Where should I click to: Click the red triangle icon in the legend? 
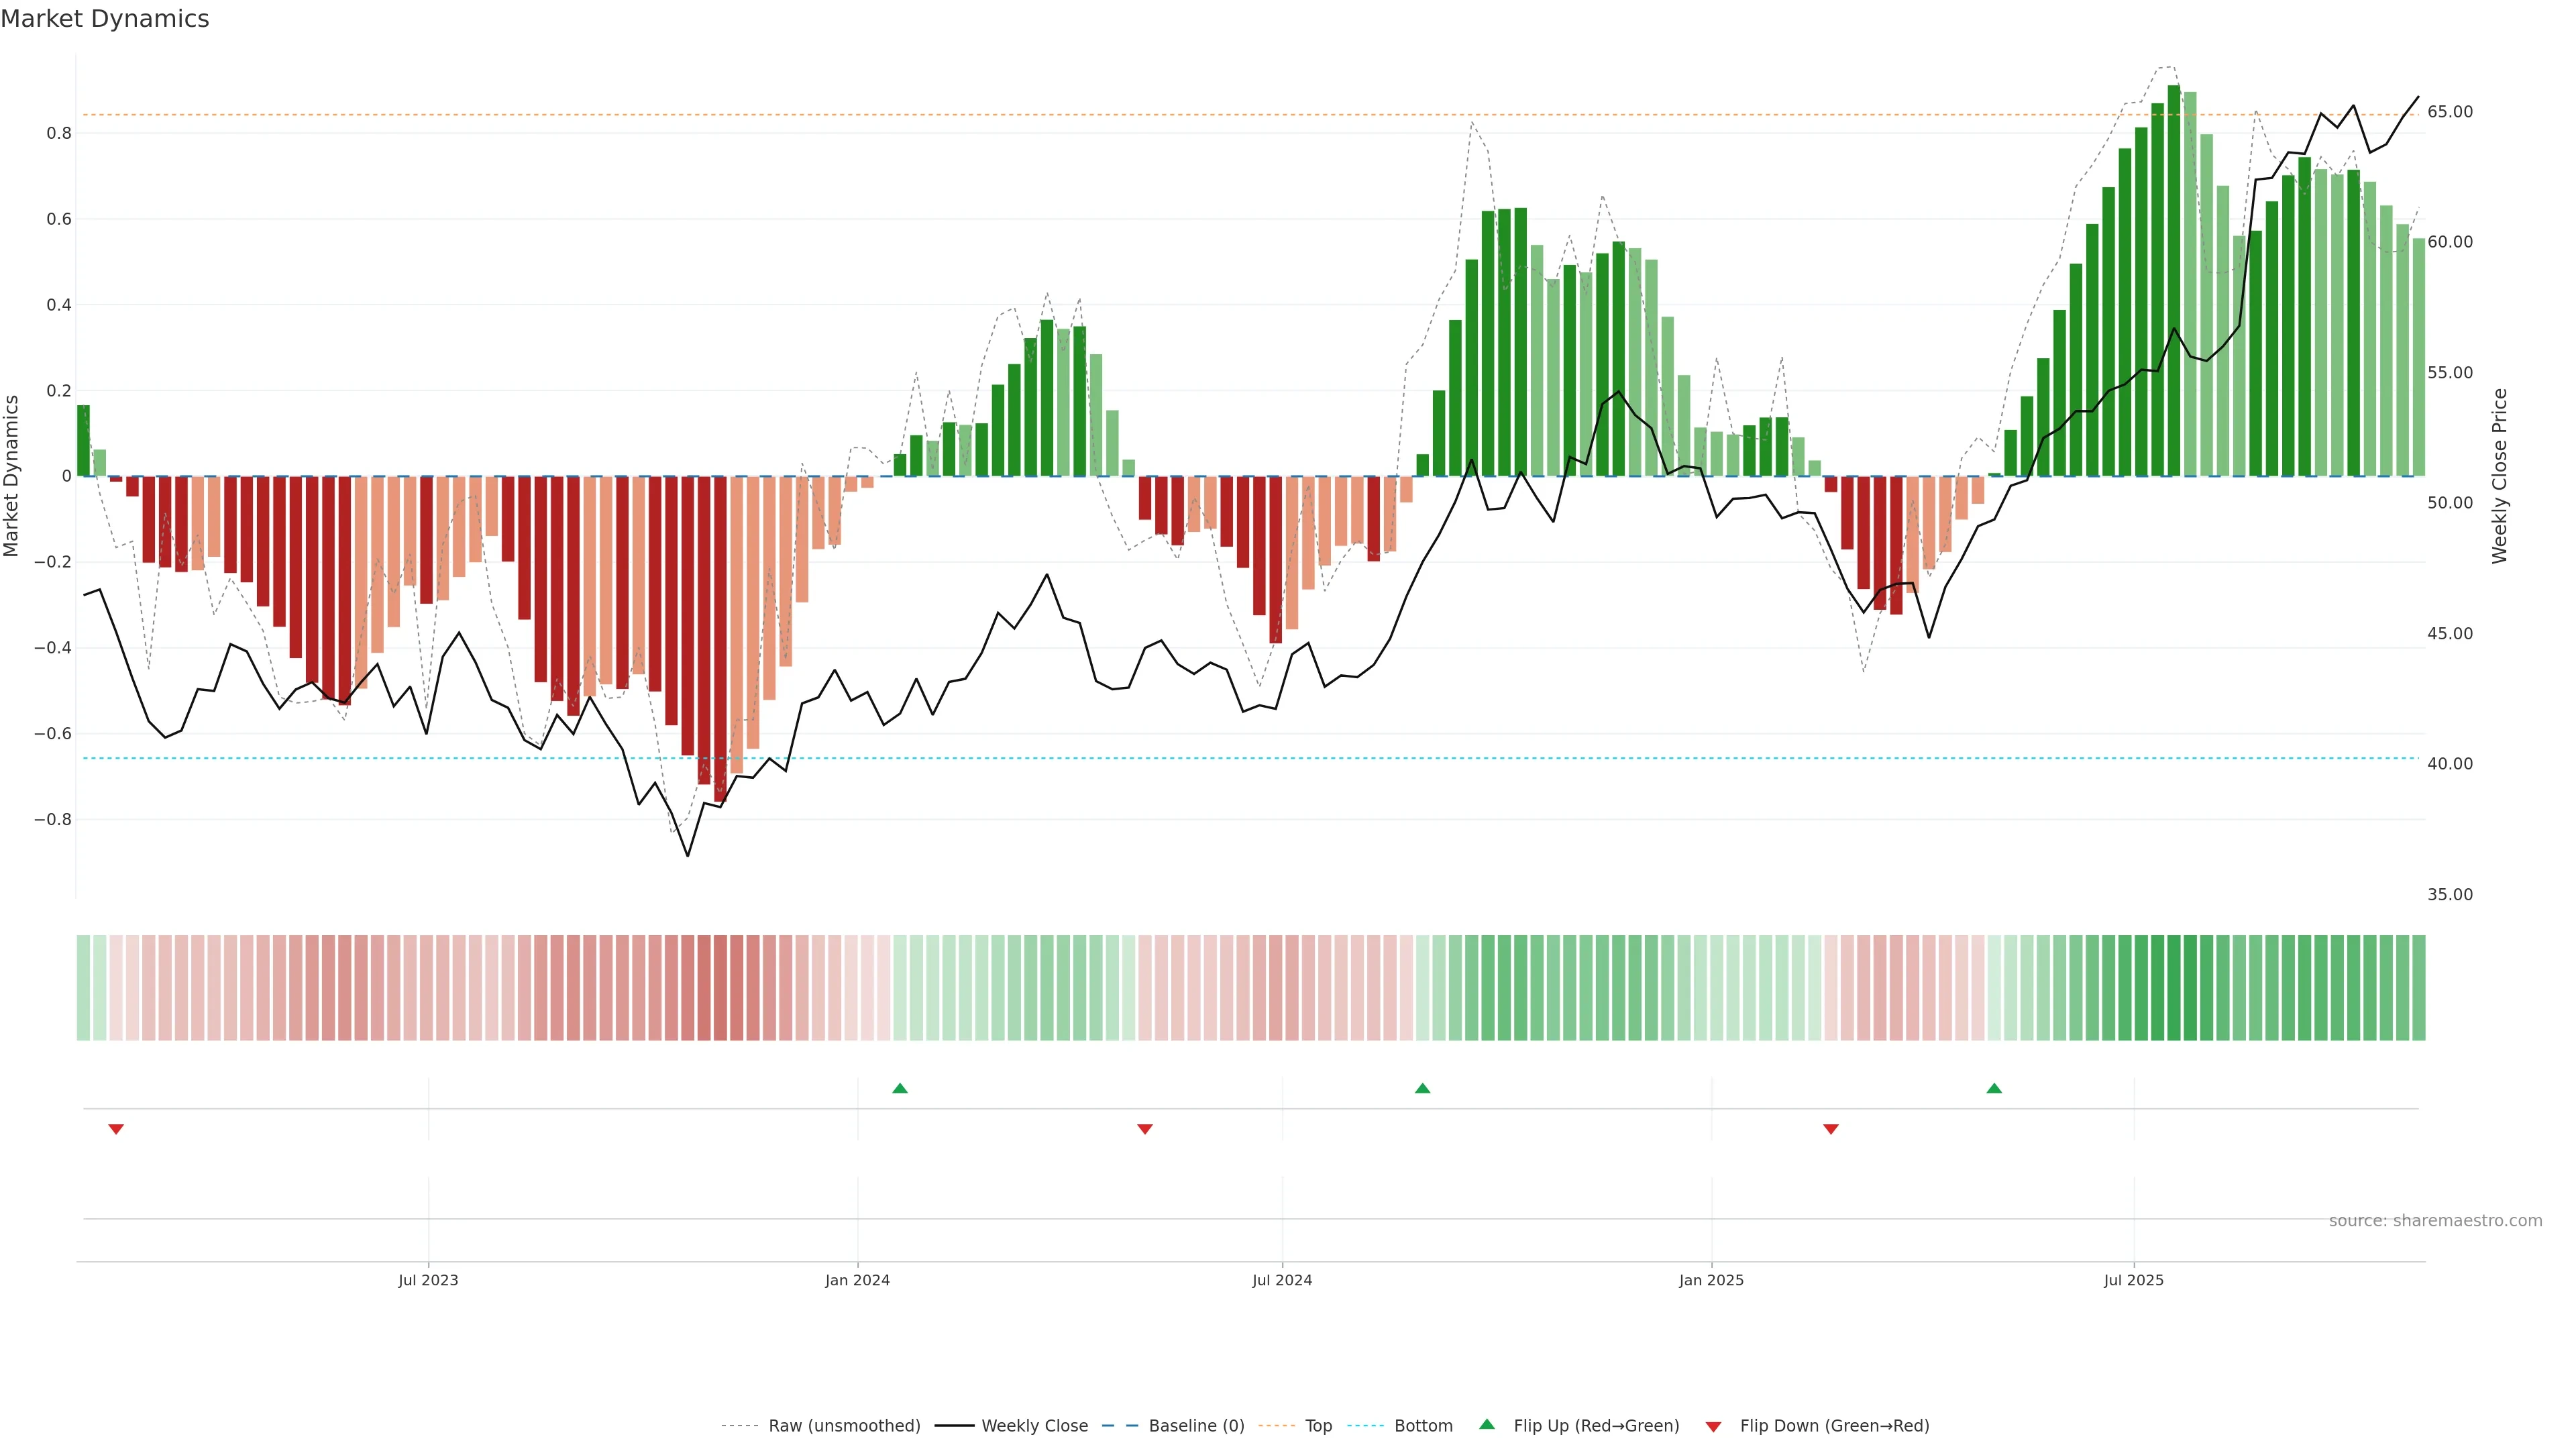(x=1713, y=1426)
